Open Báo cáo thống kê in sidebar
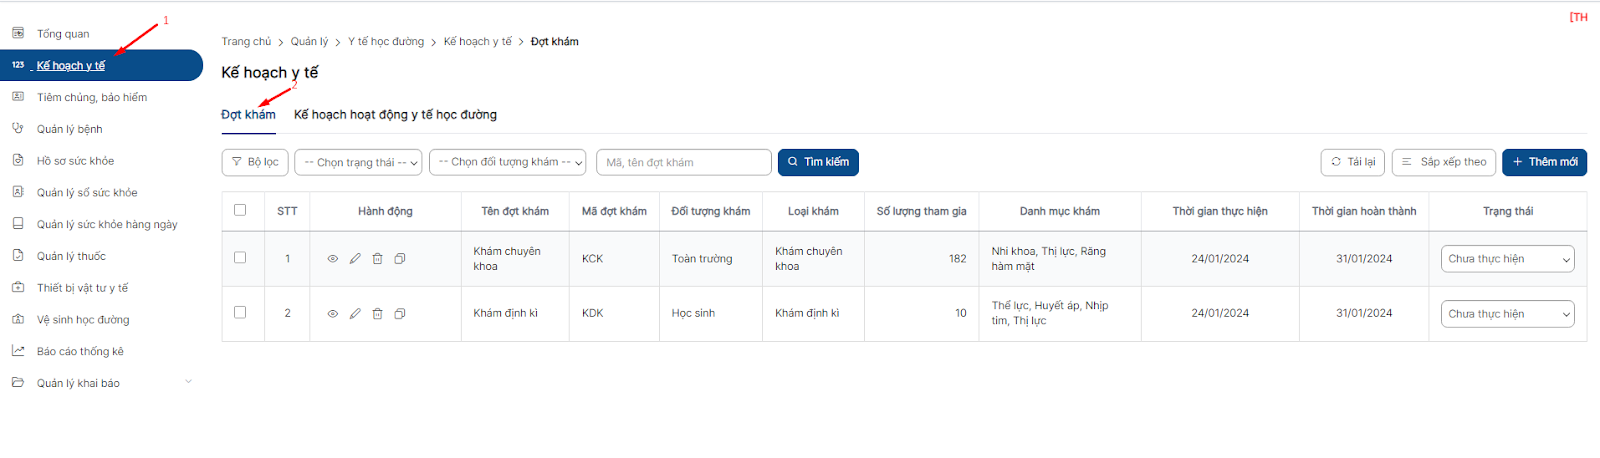1600x458 pixels. 80,352
